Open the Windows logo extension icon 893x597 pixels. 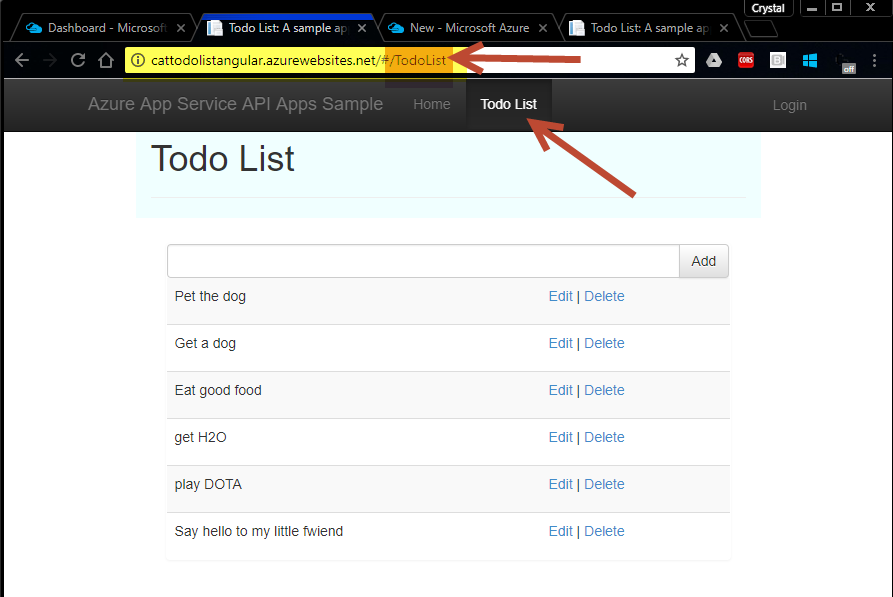[x=809, y=60]
